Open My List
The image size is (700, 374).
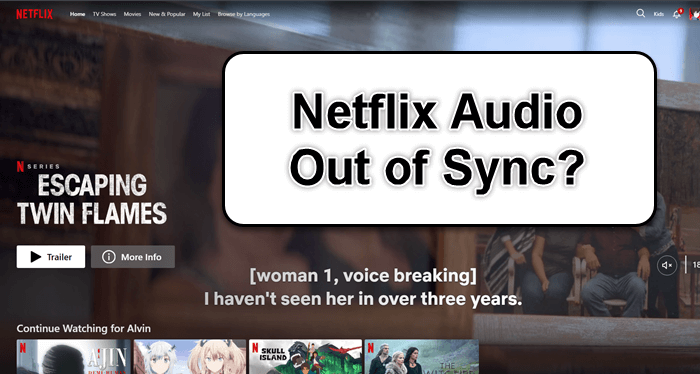pyautogui.click(x=201, y=14)
